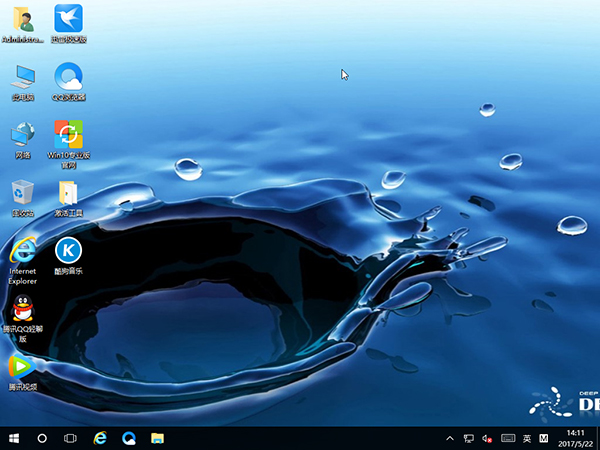This screenshot has width=600, height=450.
Task: Open the Win10 Professional folder shortcut
Action: pos(68,134)
